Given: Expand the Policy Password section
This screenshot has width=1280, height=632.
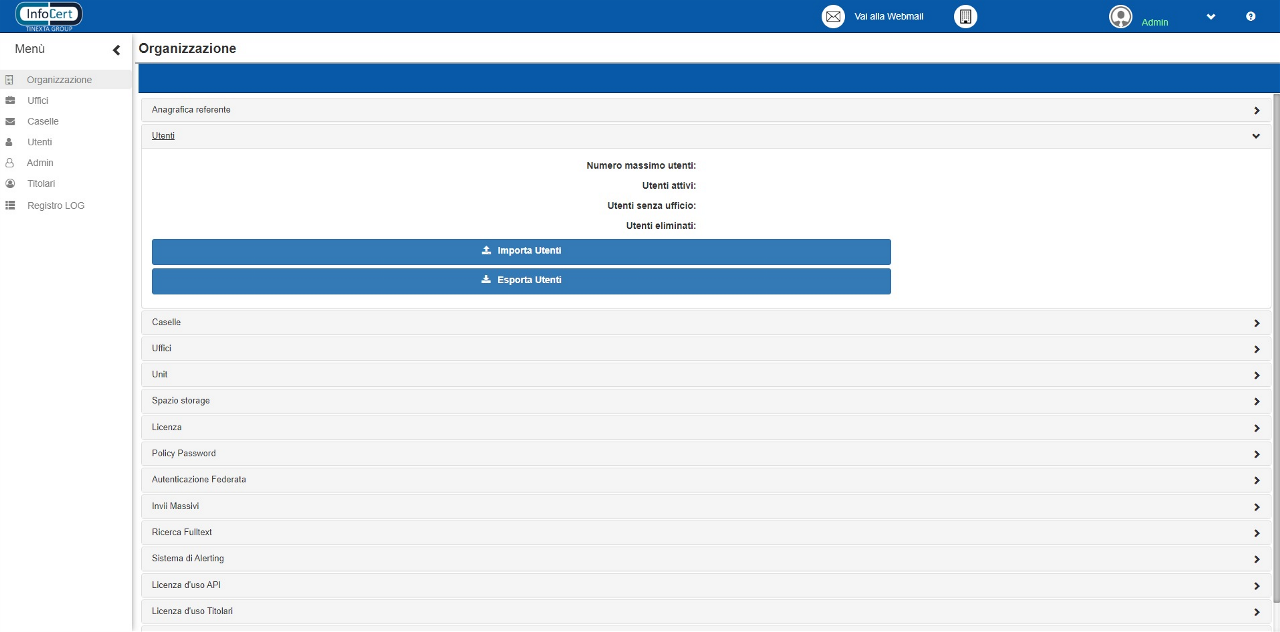Looking at the screenshot, I should 1256,454.
